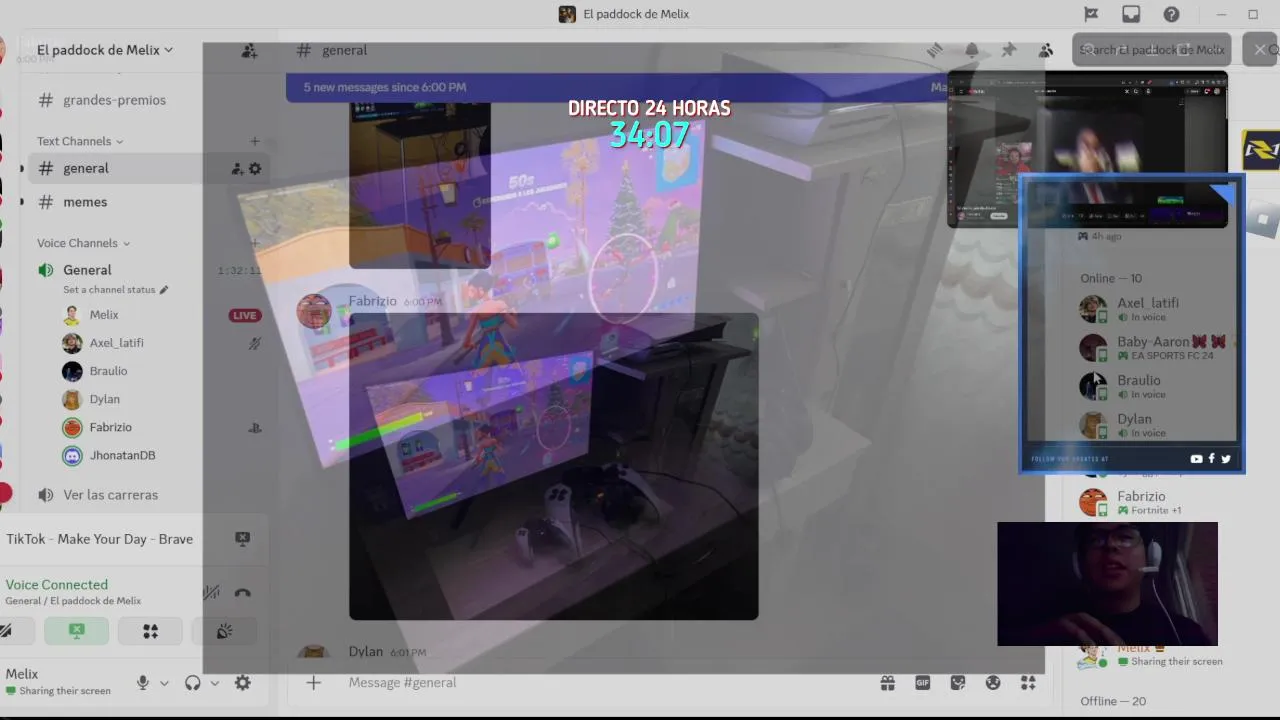Click Baby-Aaron in the Online members list

tap(1155, 348)
